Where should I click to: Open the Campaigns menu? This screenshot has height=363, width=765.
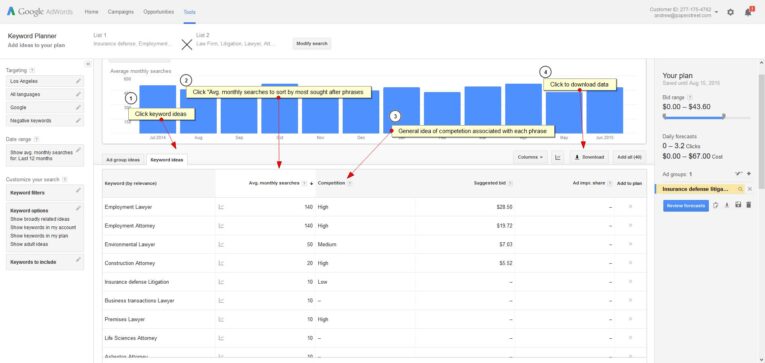(121, 12)
